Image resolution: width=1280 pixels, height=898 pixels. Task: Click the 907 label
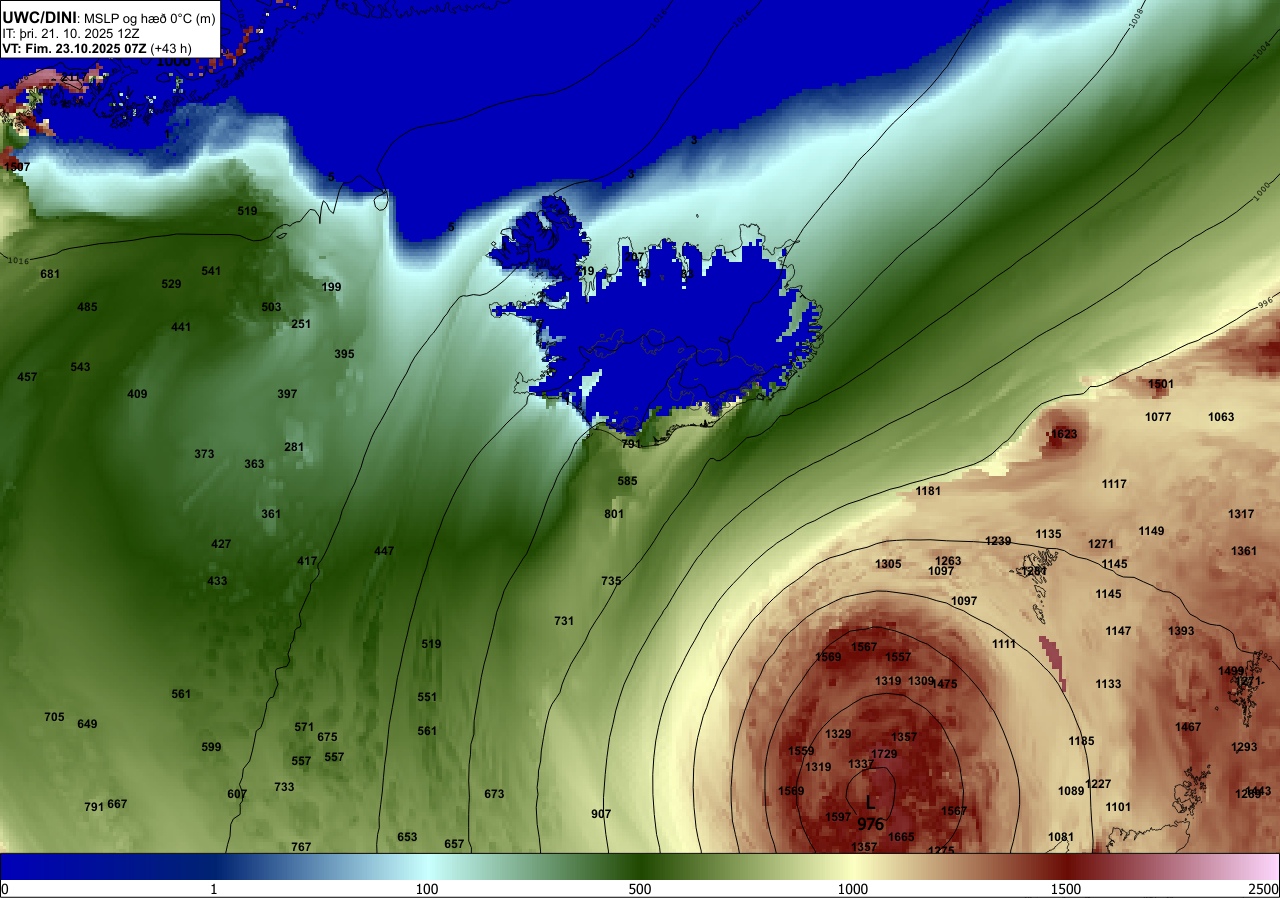(x=601, y=814)
